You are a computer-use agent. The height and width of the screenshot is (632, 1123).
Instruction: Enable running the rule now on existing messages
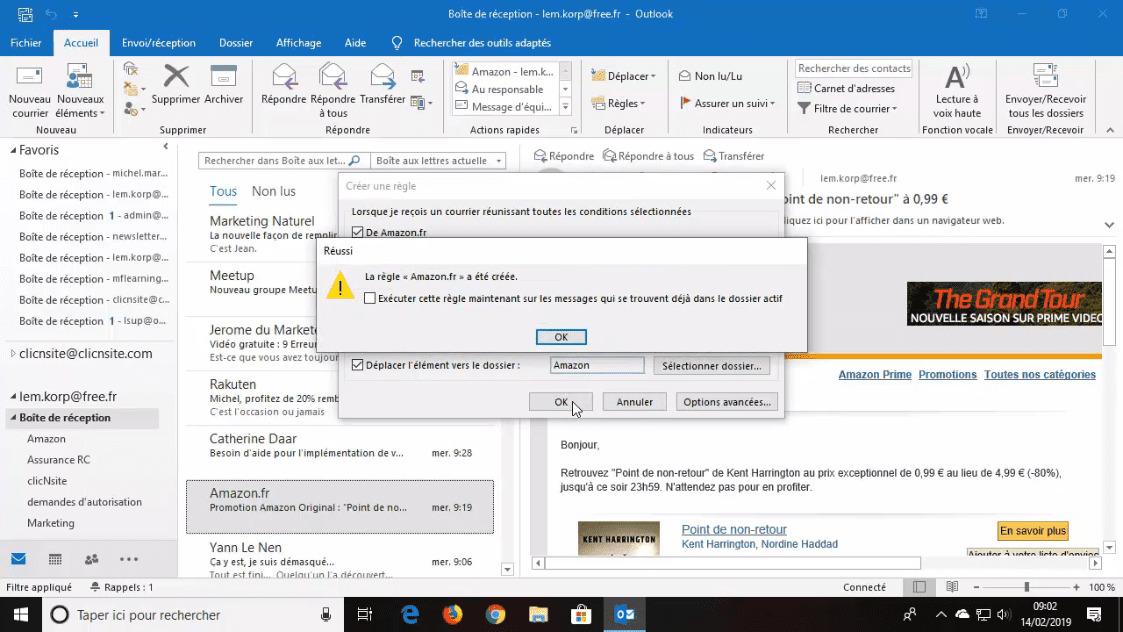[x=370, y=298]
